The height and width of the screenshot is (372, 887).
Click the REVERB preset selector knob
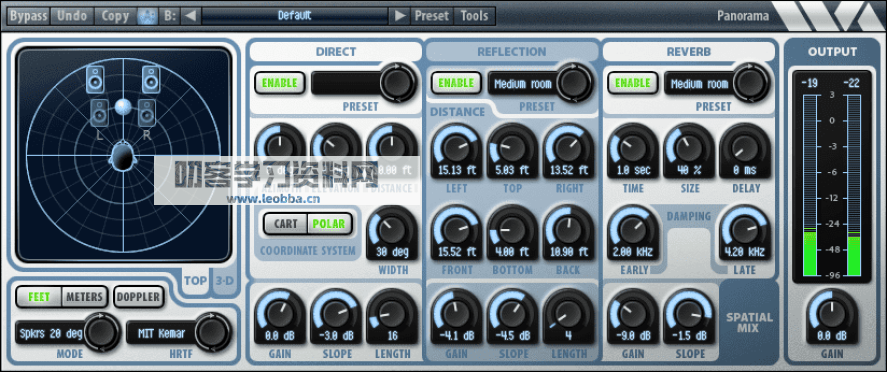click(751, 83)
